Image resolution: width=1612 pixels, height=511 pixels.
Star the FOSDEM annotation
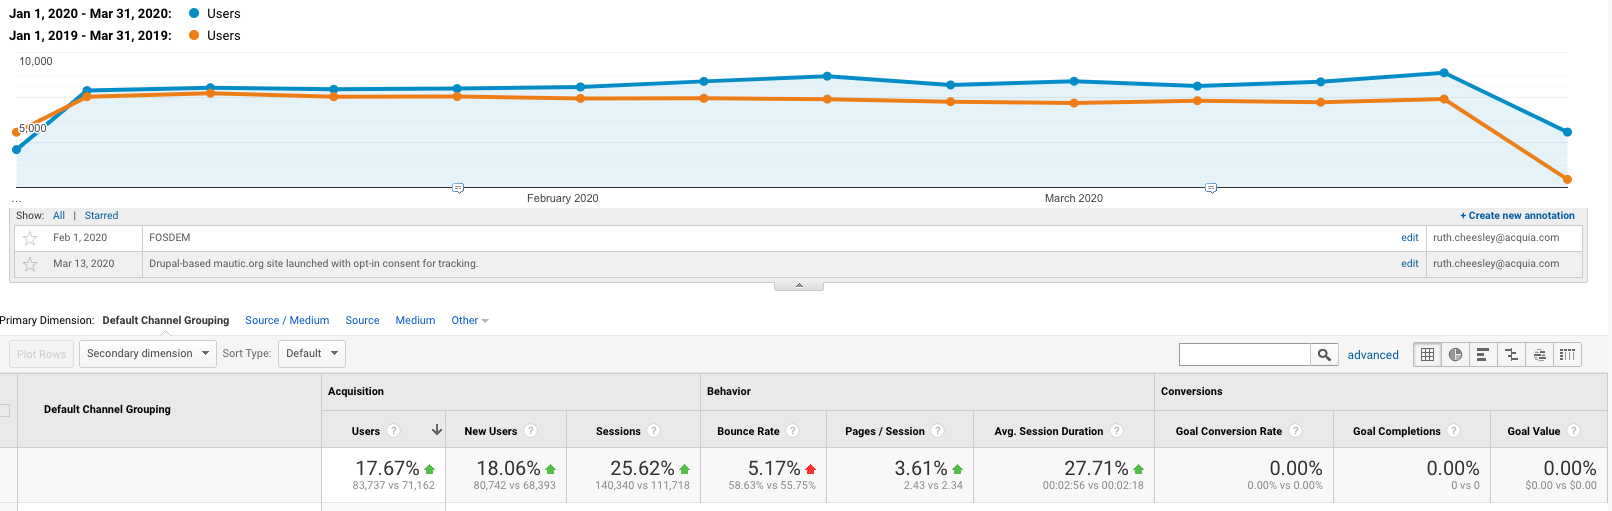click(x=30, y=238)
